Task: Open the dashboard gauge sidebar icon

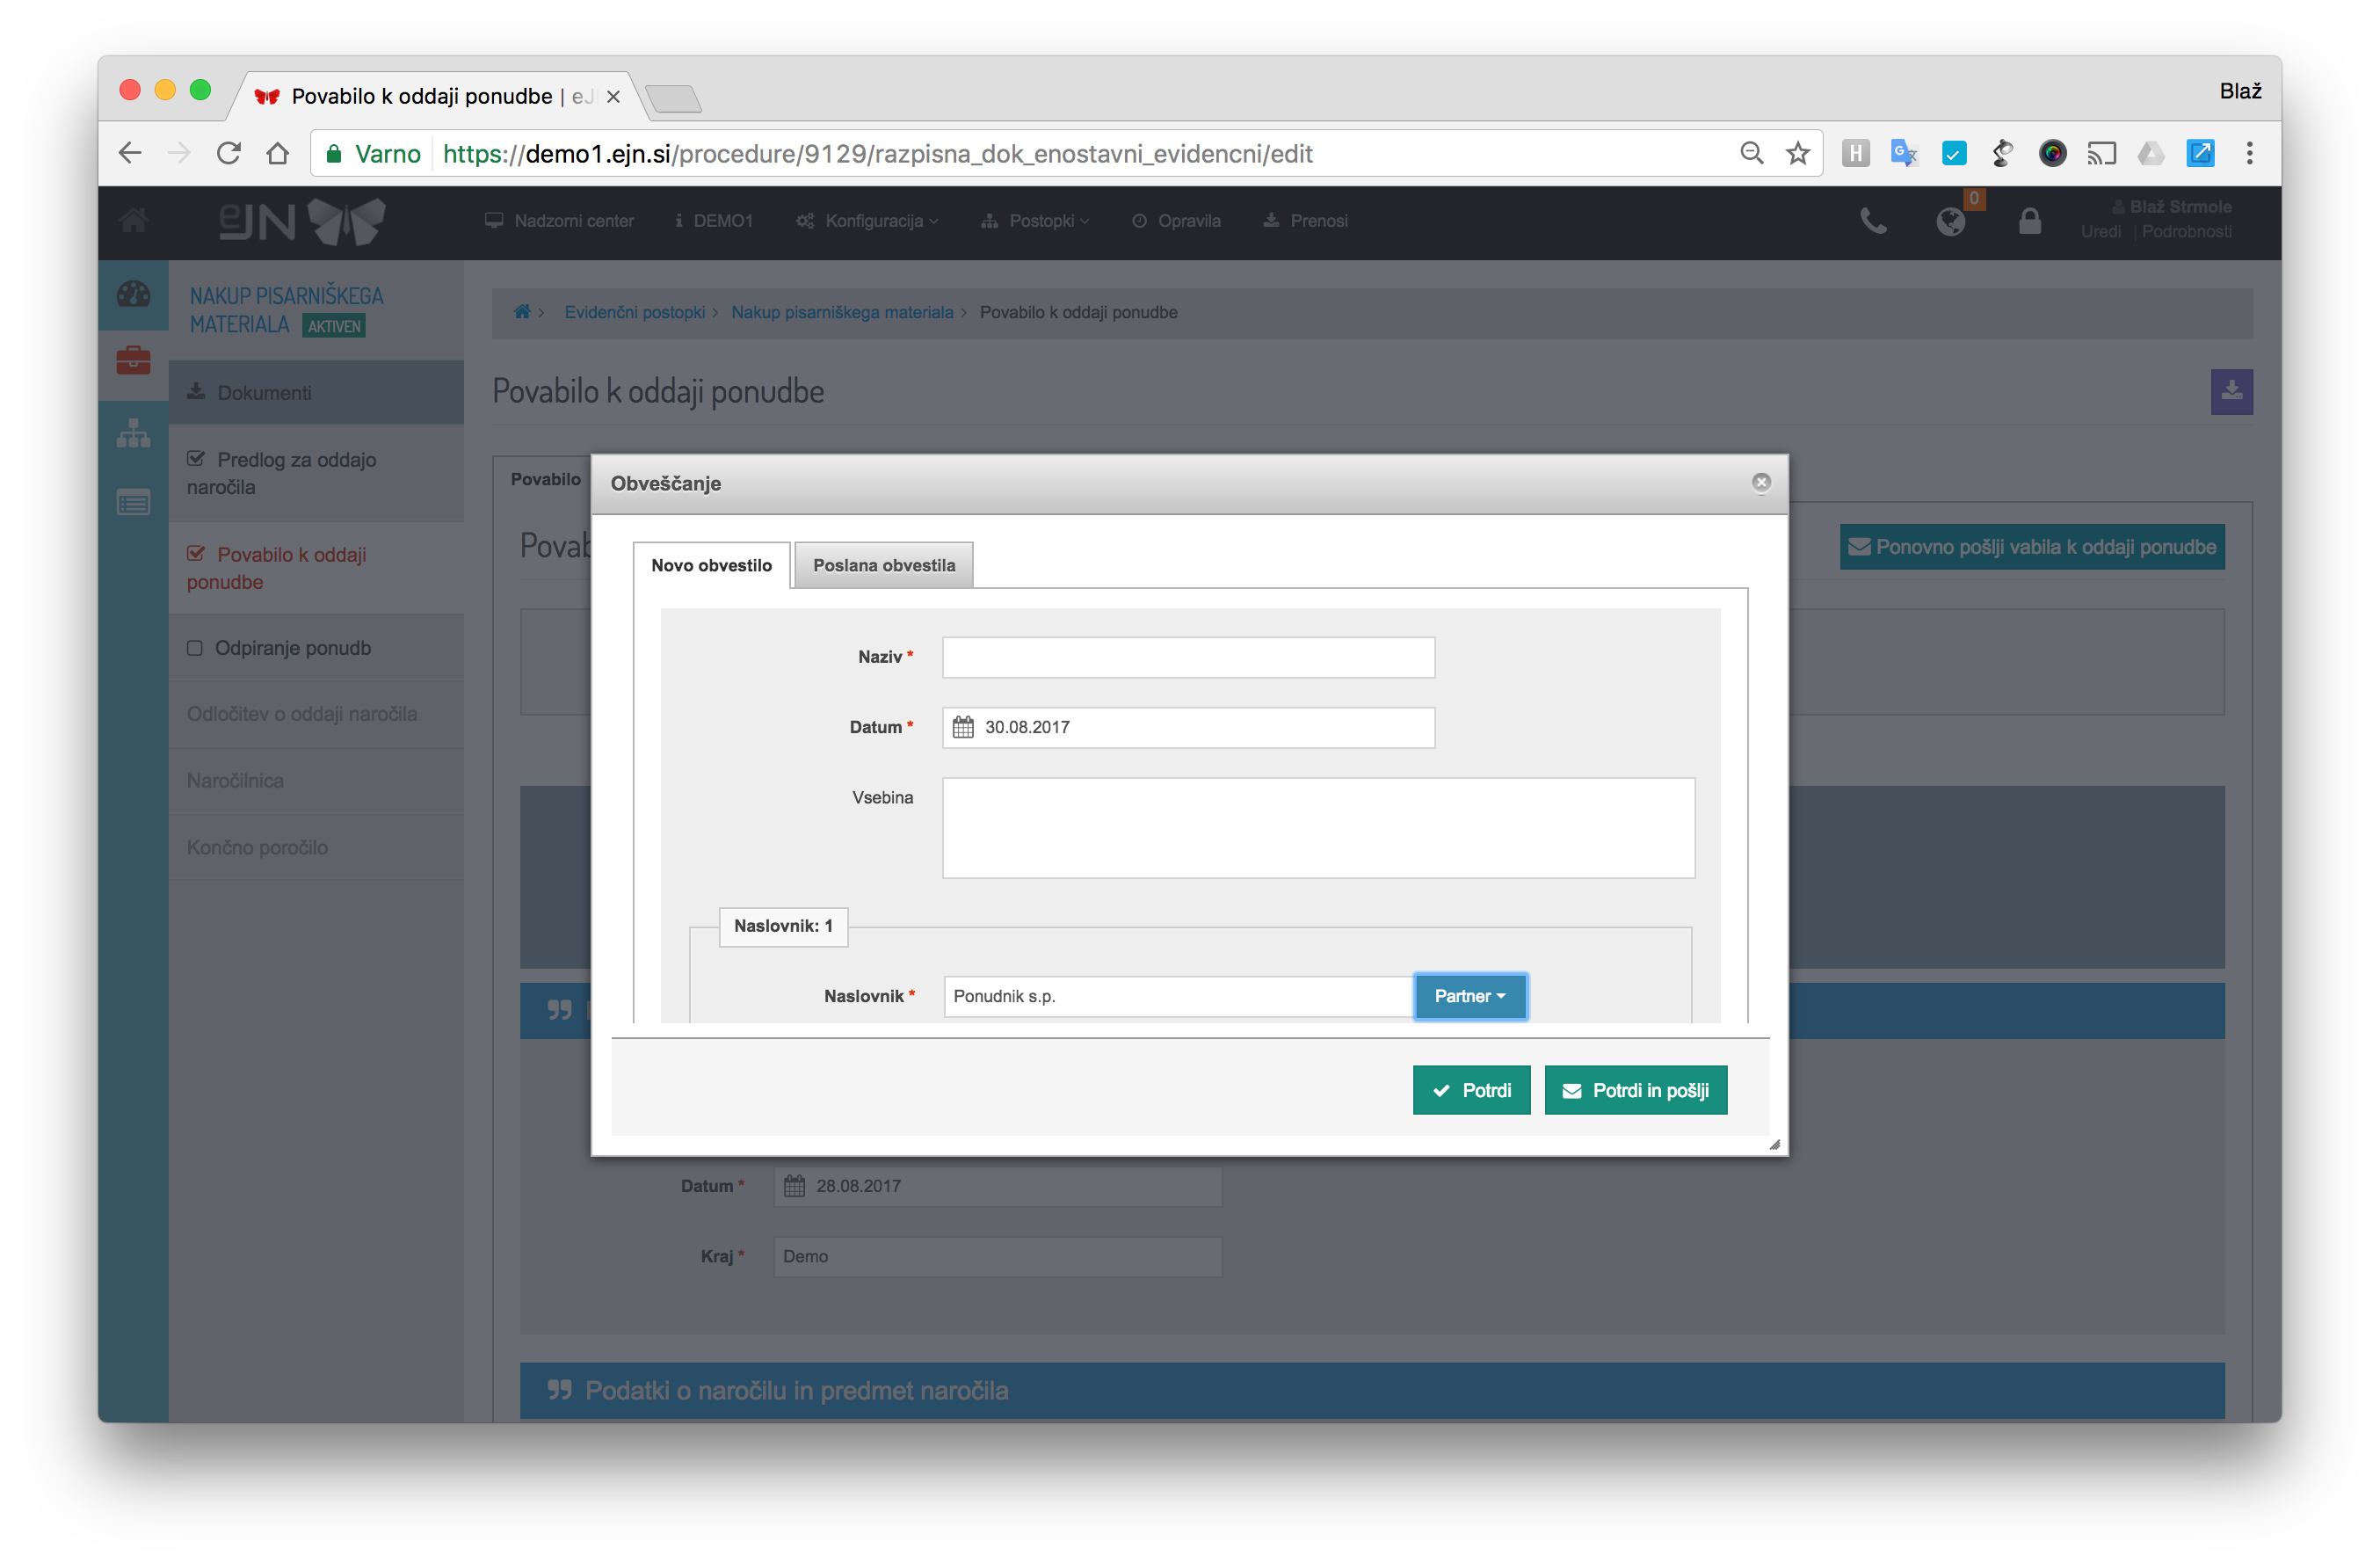Action: pyautogui.click(x=133, y=294)
